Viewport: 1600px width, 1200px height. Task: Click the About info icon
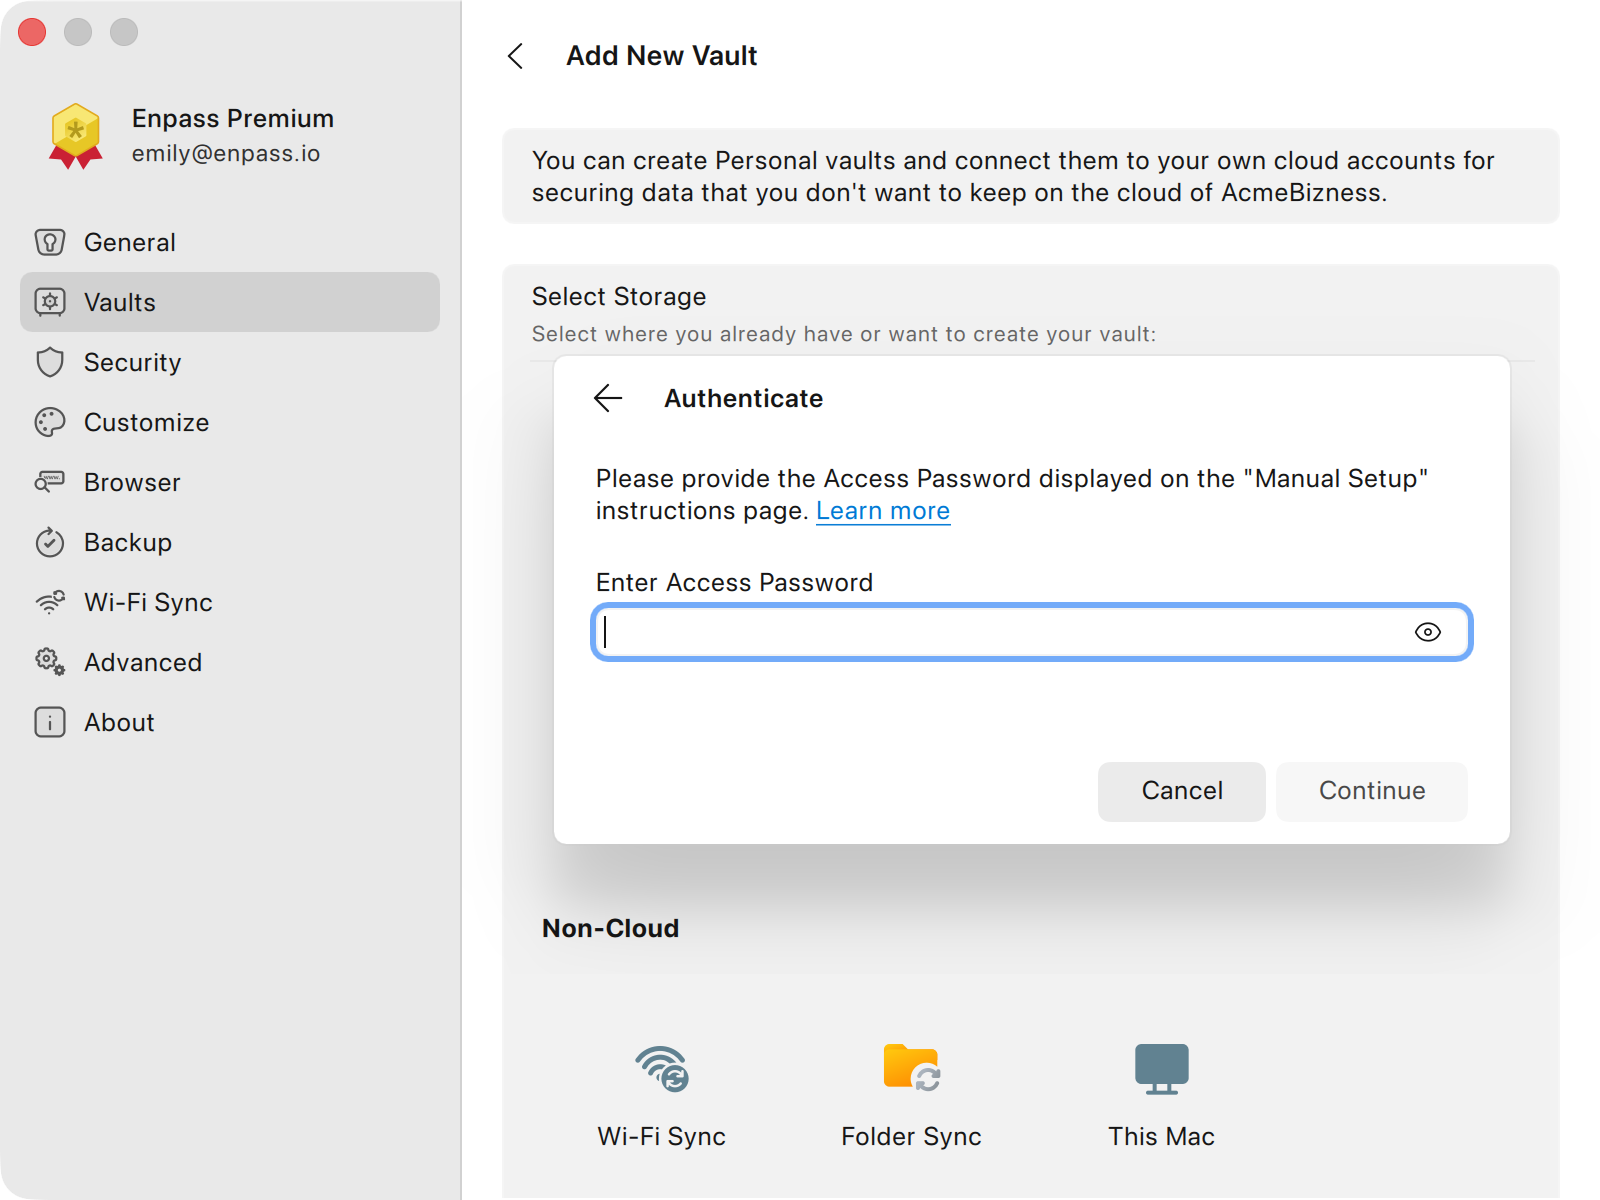(50, 722)
